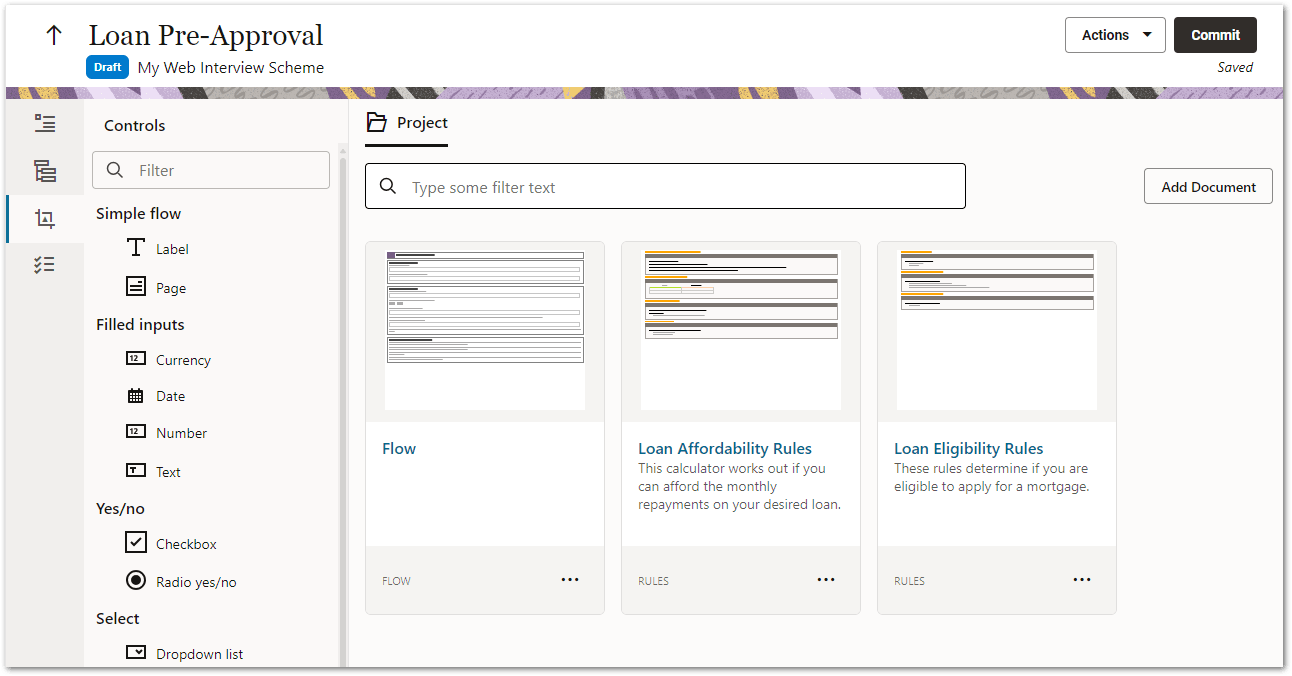Click the Add Document button
The image size is (1292, 676).
[x=1207, y=186]
